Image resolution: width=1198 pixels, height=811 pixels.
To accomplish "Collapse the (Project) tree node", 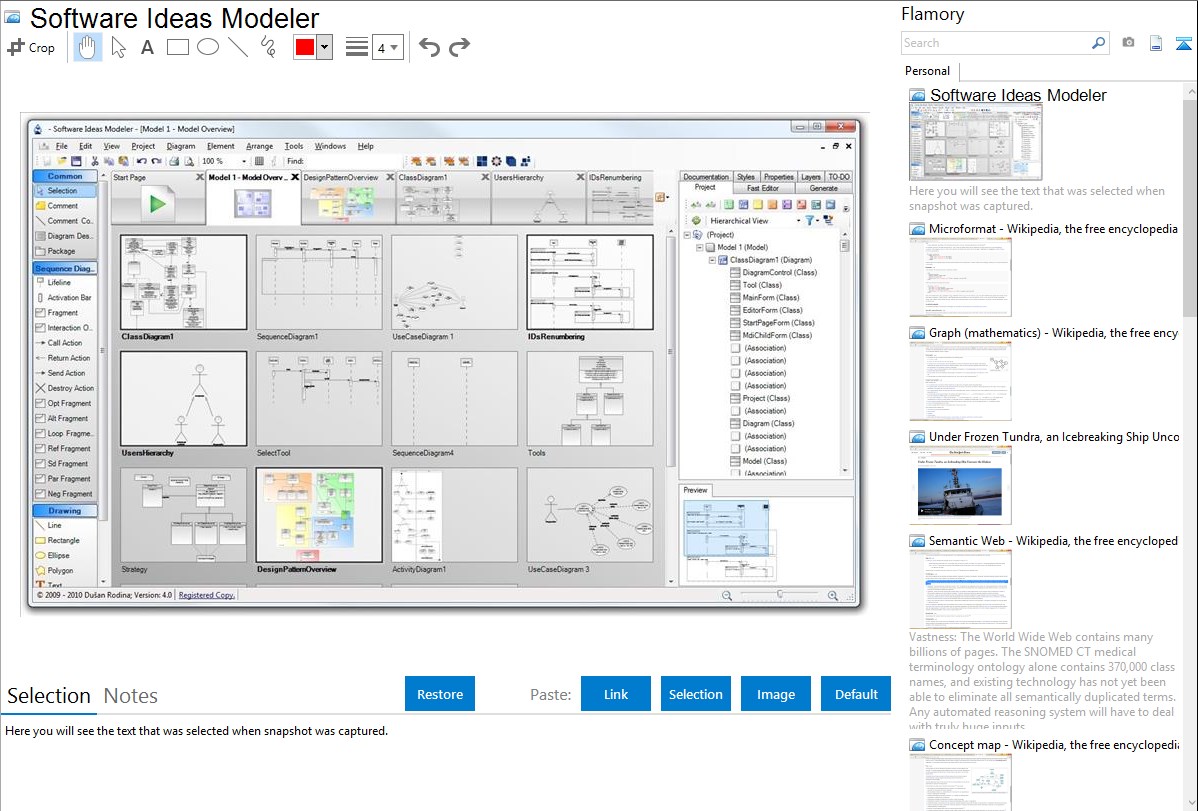I will pyautogui.click(x=687, y=235).
